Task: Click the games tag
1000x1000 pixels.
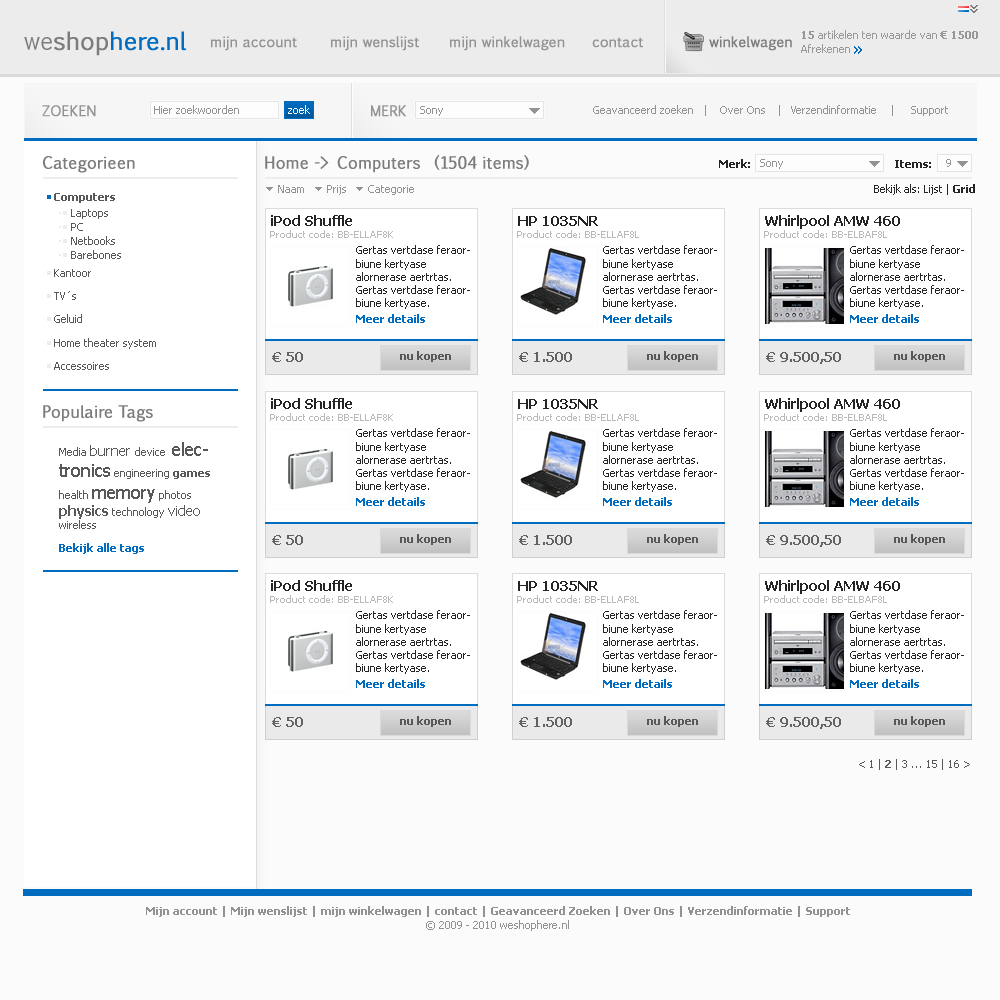Action: [191, 473]
